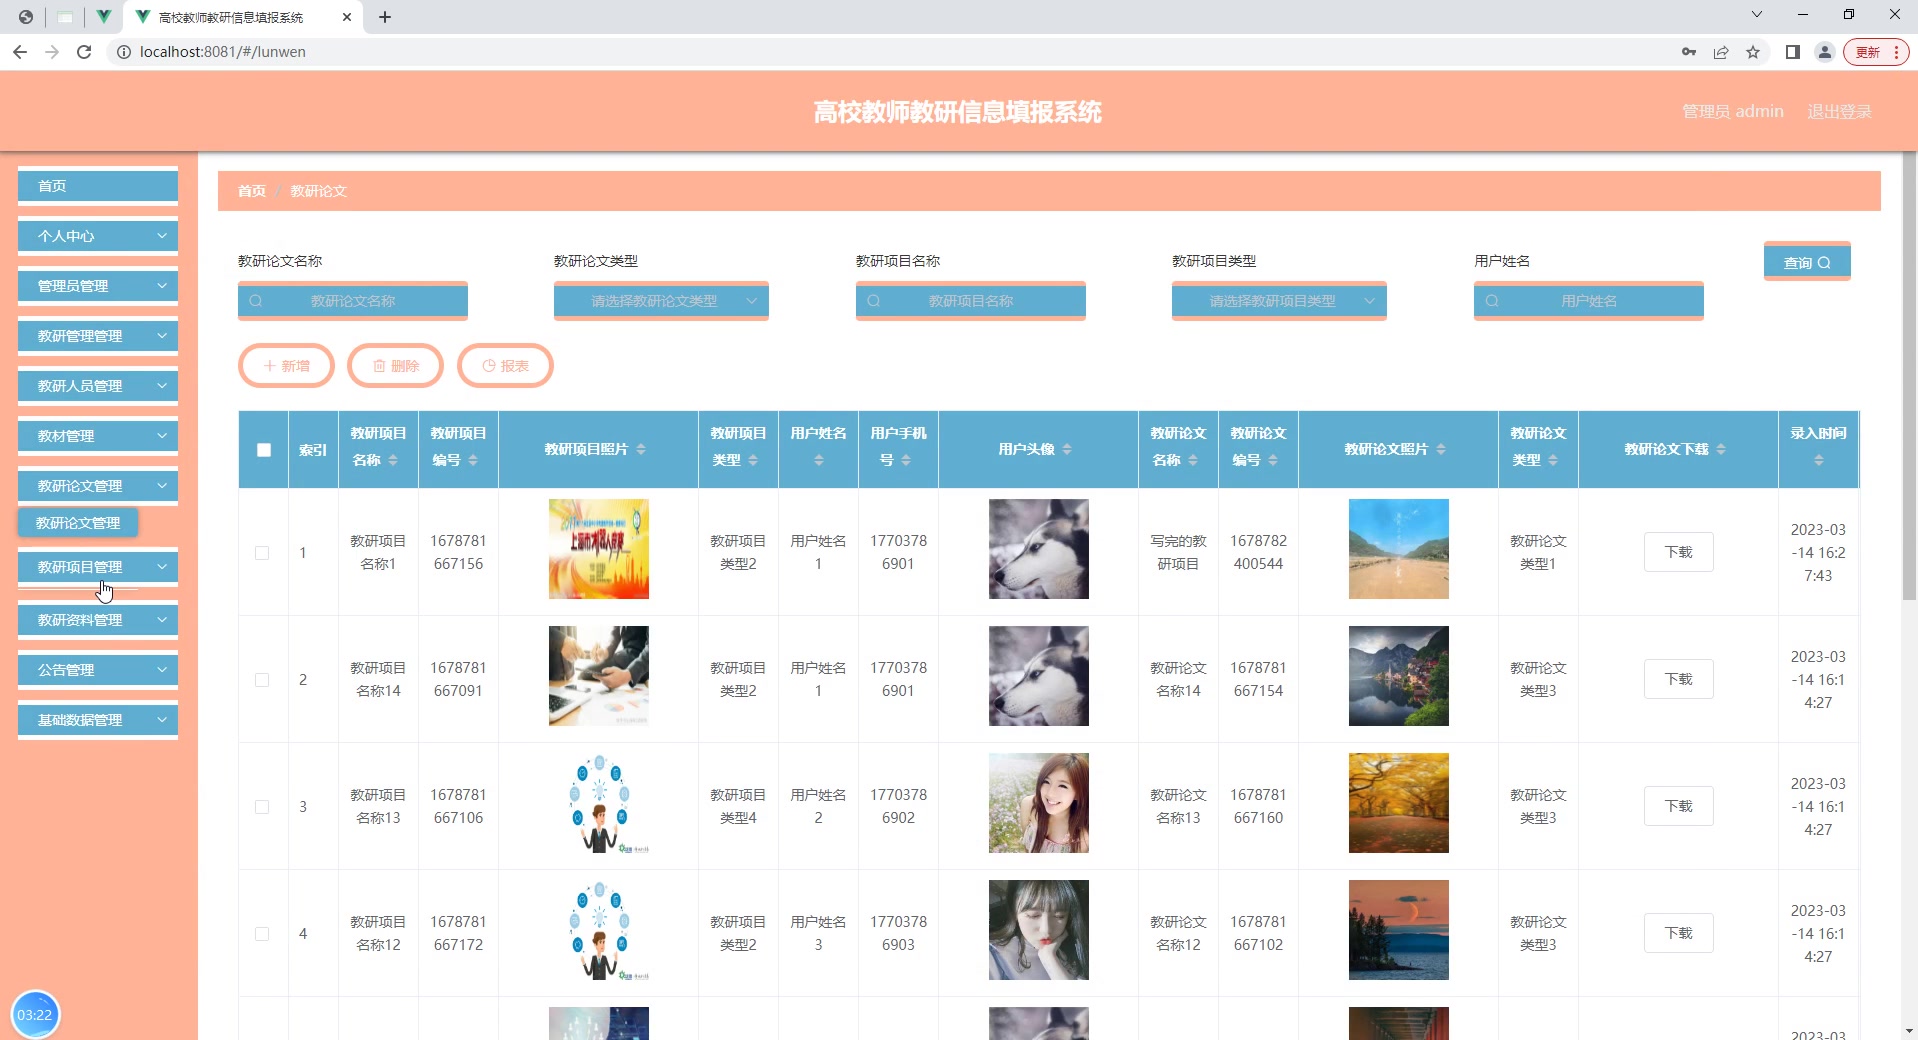Viewport: 1918px width, 1040px height.
Task: Expand the 公告管理 sidebar menu
Action: 98,670
